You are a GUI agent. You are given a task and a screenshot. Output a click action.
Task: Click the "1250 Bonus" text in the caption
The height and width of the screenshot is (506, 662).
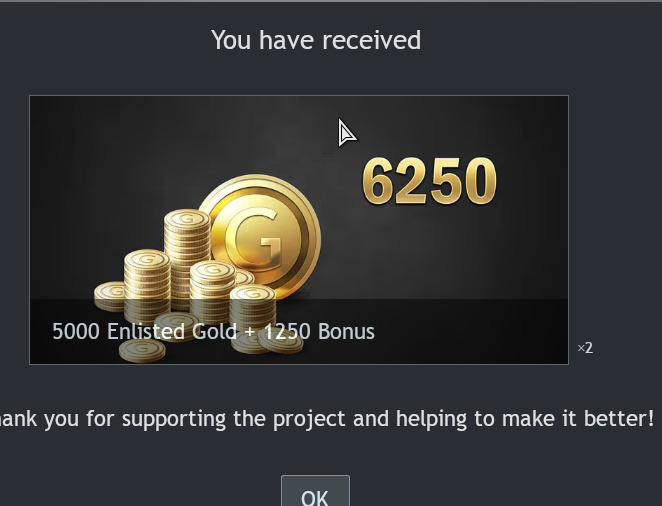tap(317, 331)
